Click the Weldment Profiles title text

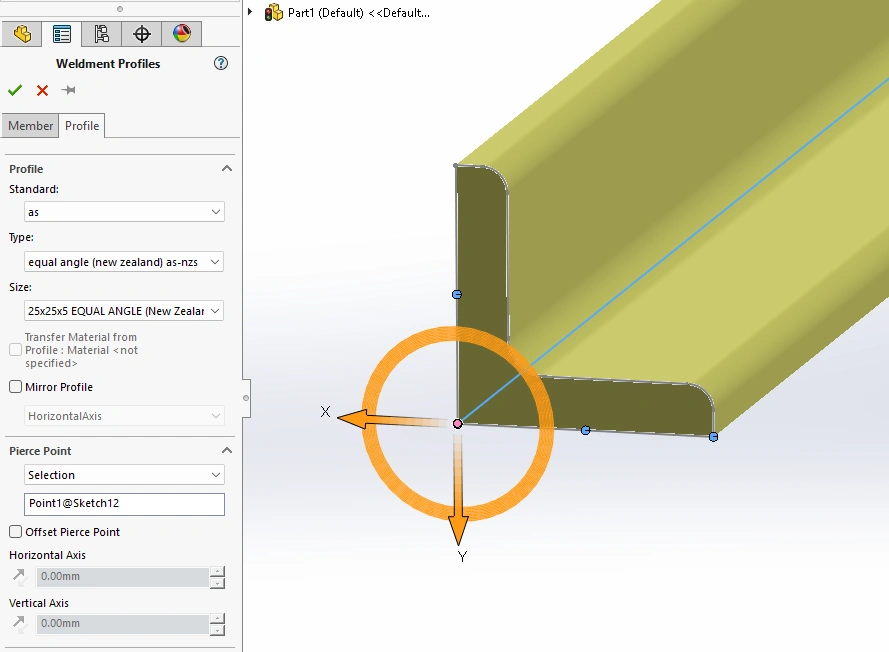point(108,63)
